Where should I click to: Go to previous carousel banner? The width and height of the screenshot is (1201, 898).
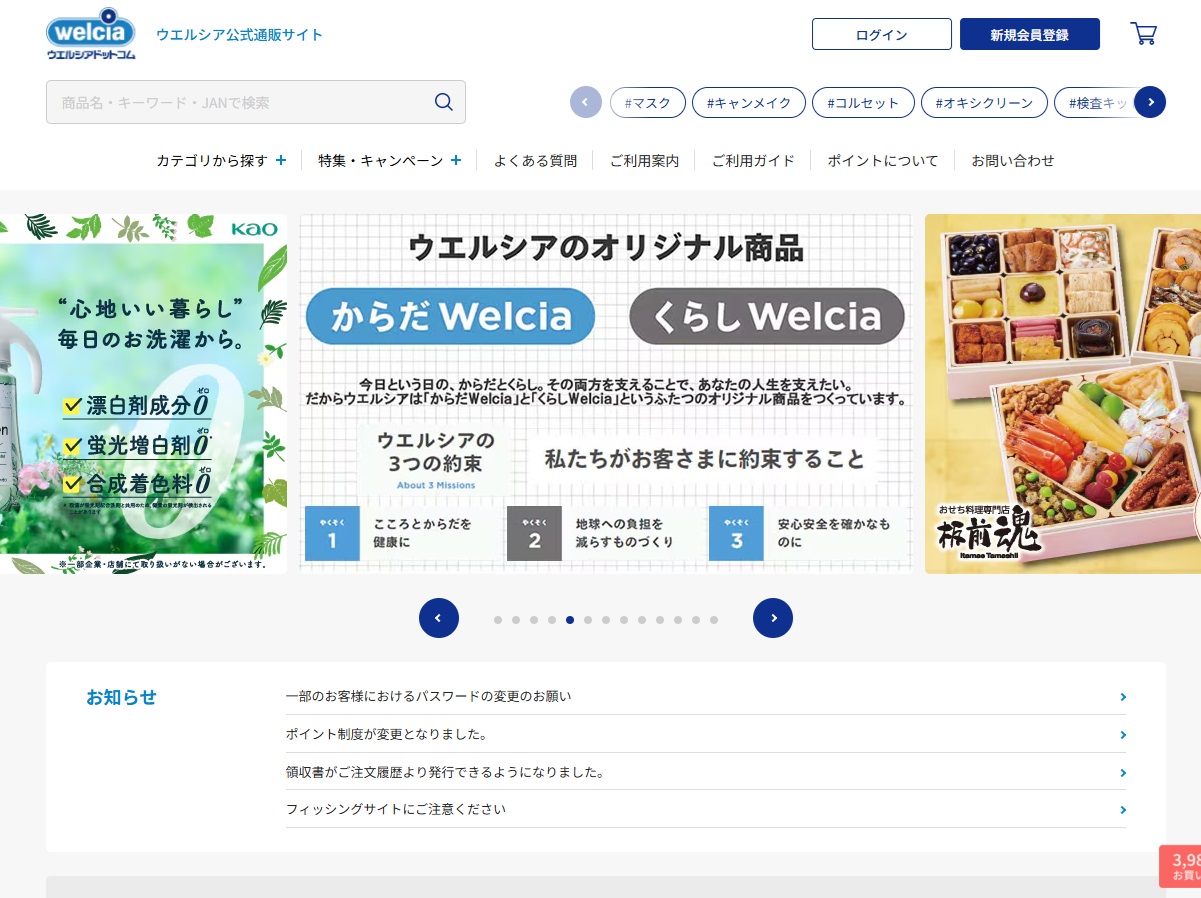438,618
